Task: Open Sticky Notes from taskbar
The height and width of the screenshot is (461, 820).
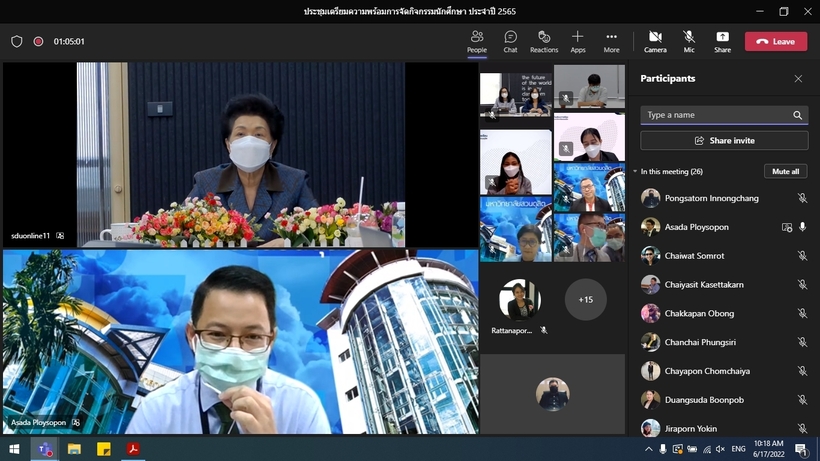Action: 104,449
